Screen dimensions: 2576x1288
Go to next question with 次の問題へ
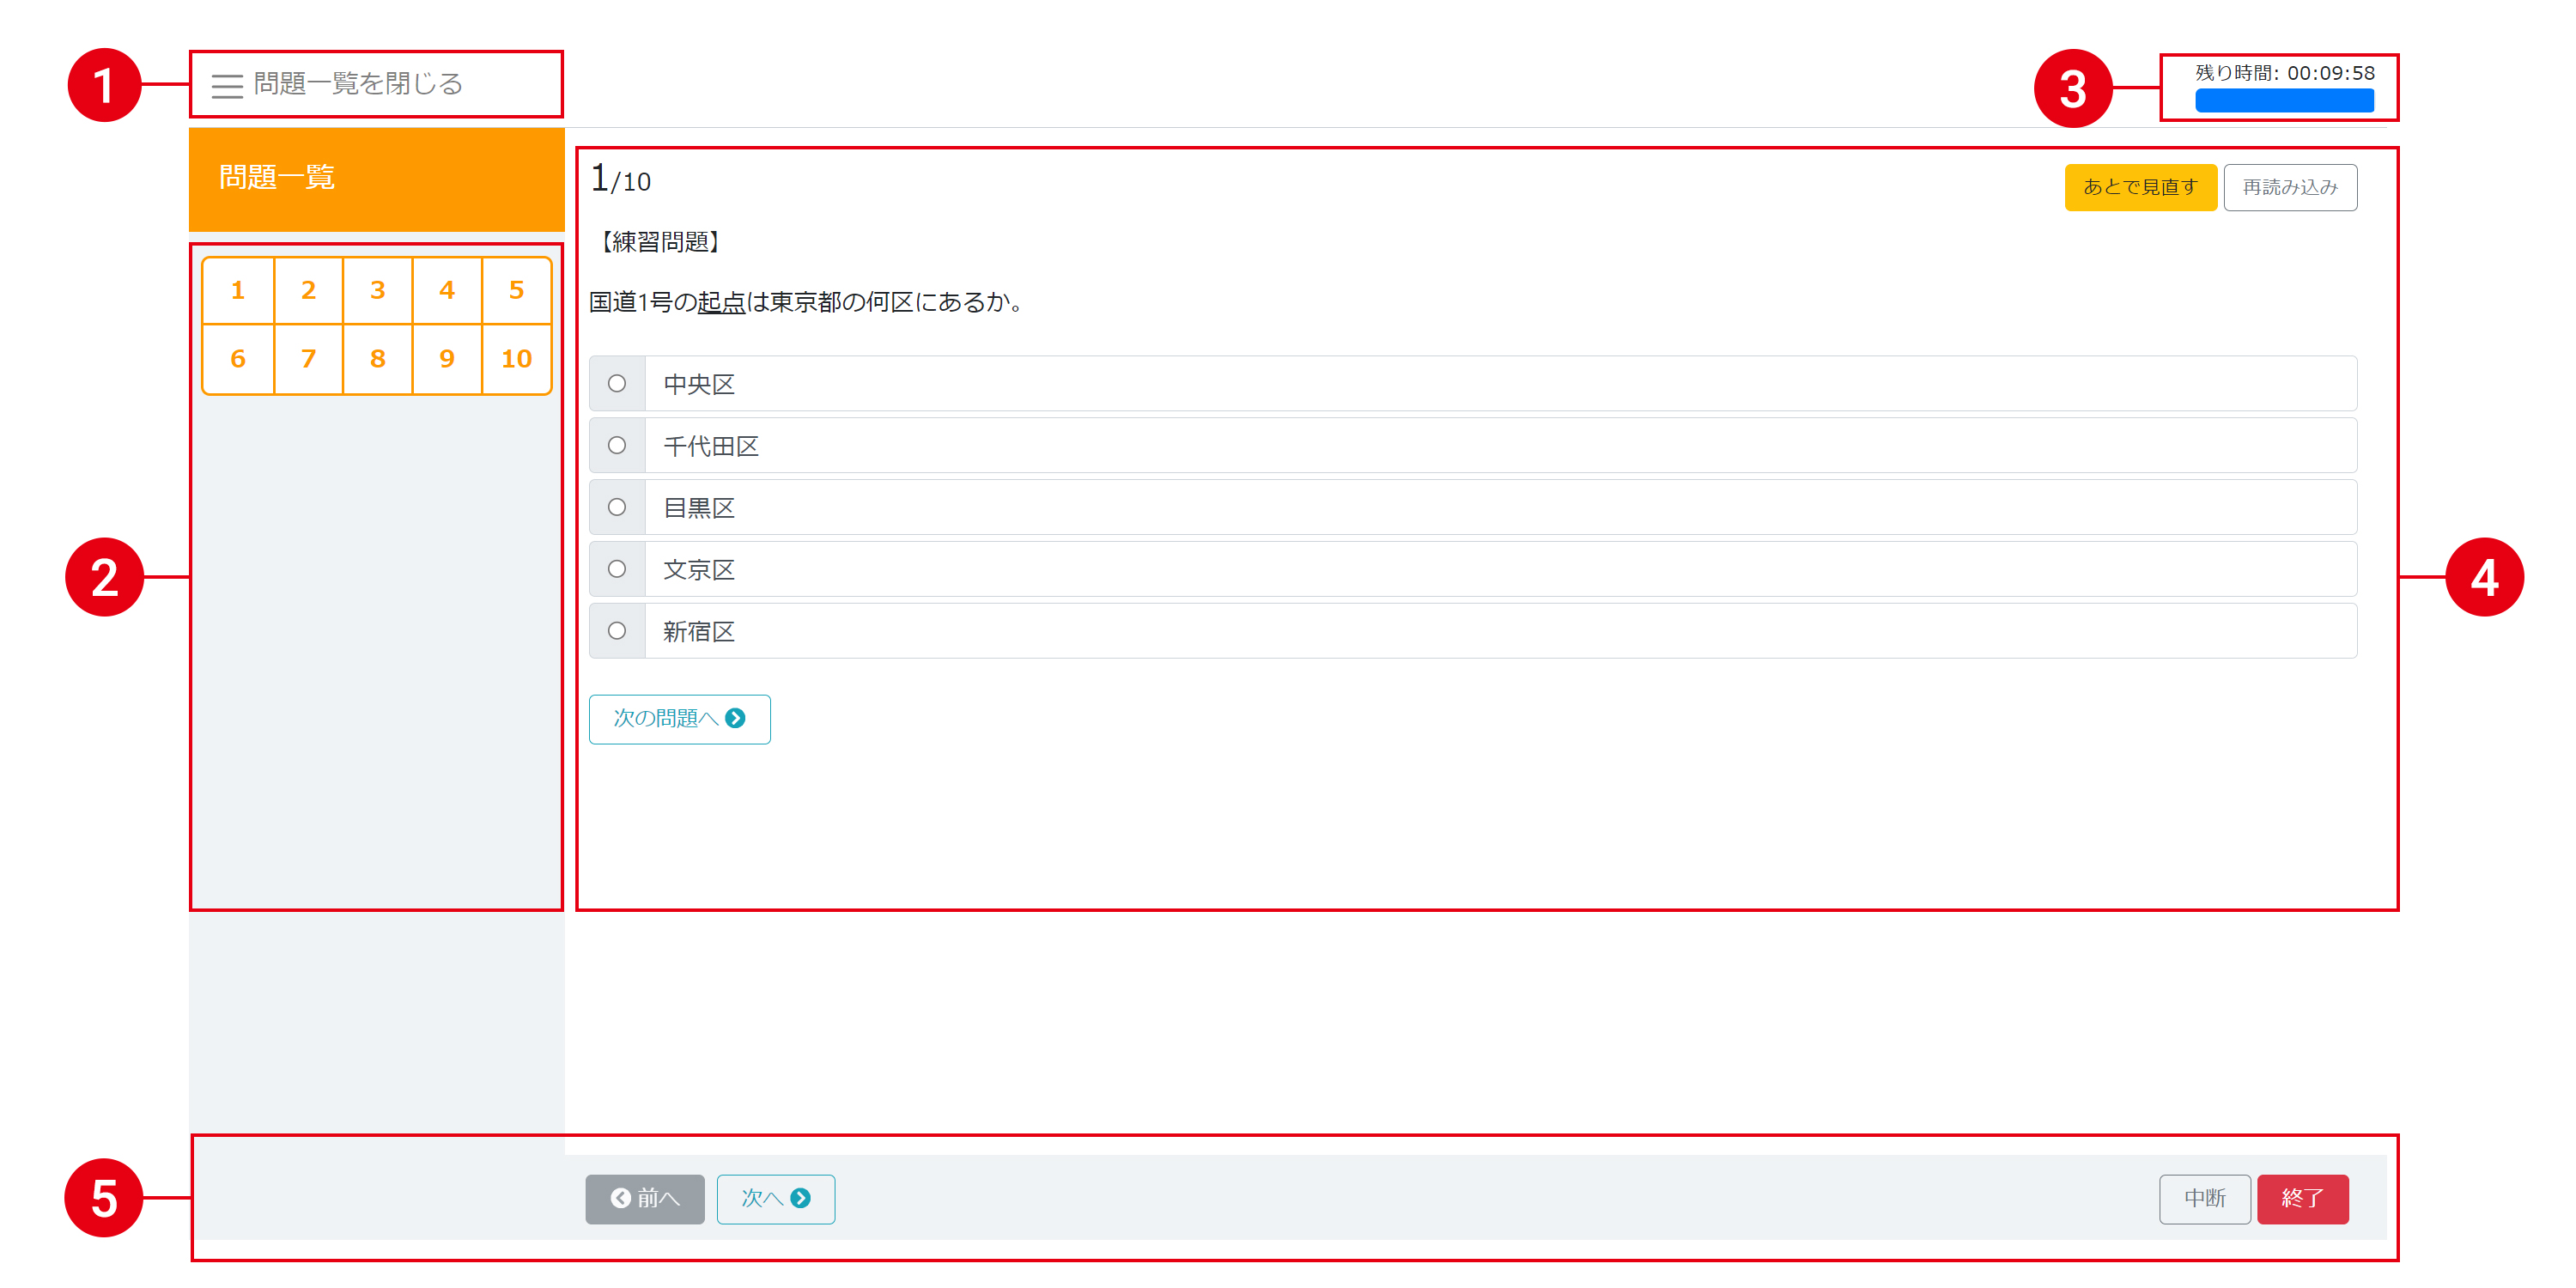679,719
